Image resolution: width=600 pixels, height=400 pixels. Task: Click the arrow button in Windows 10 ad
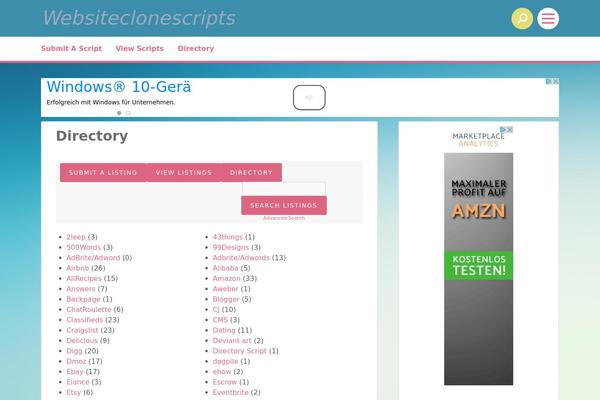click(309, 98)
